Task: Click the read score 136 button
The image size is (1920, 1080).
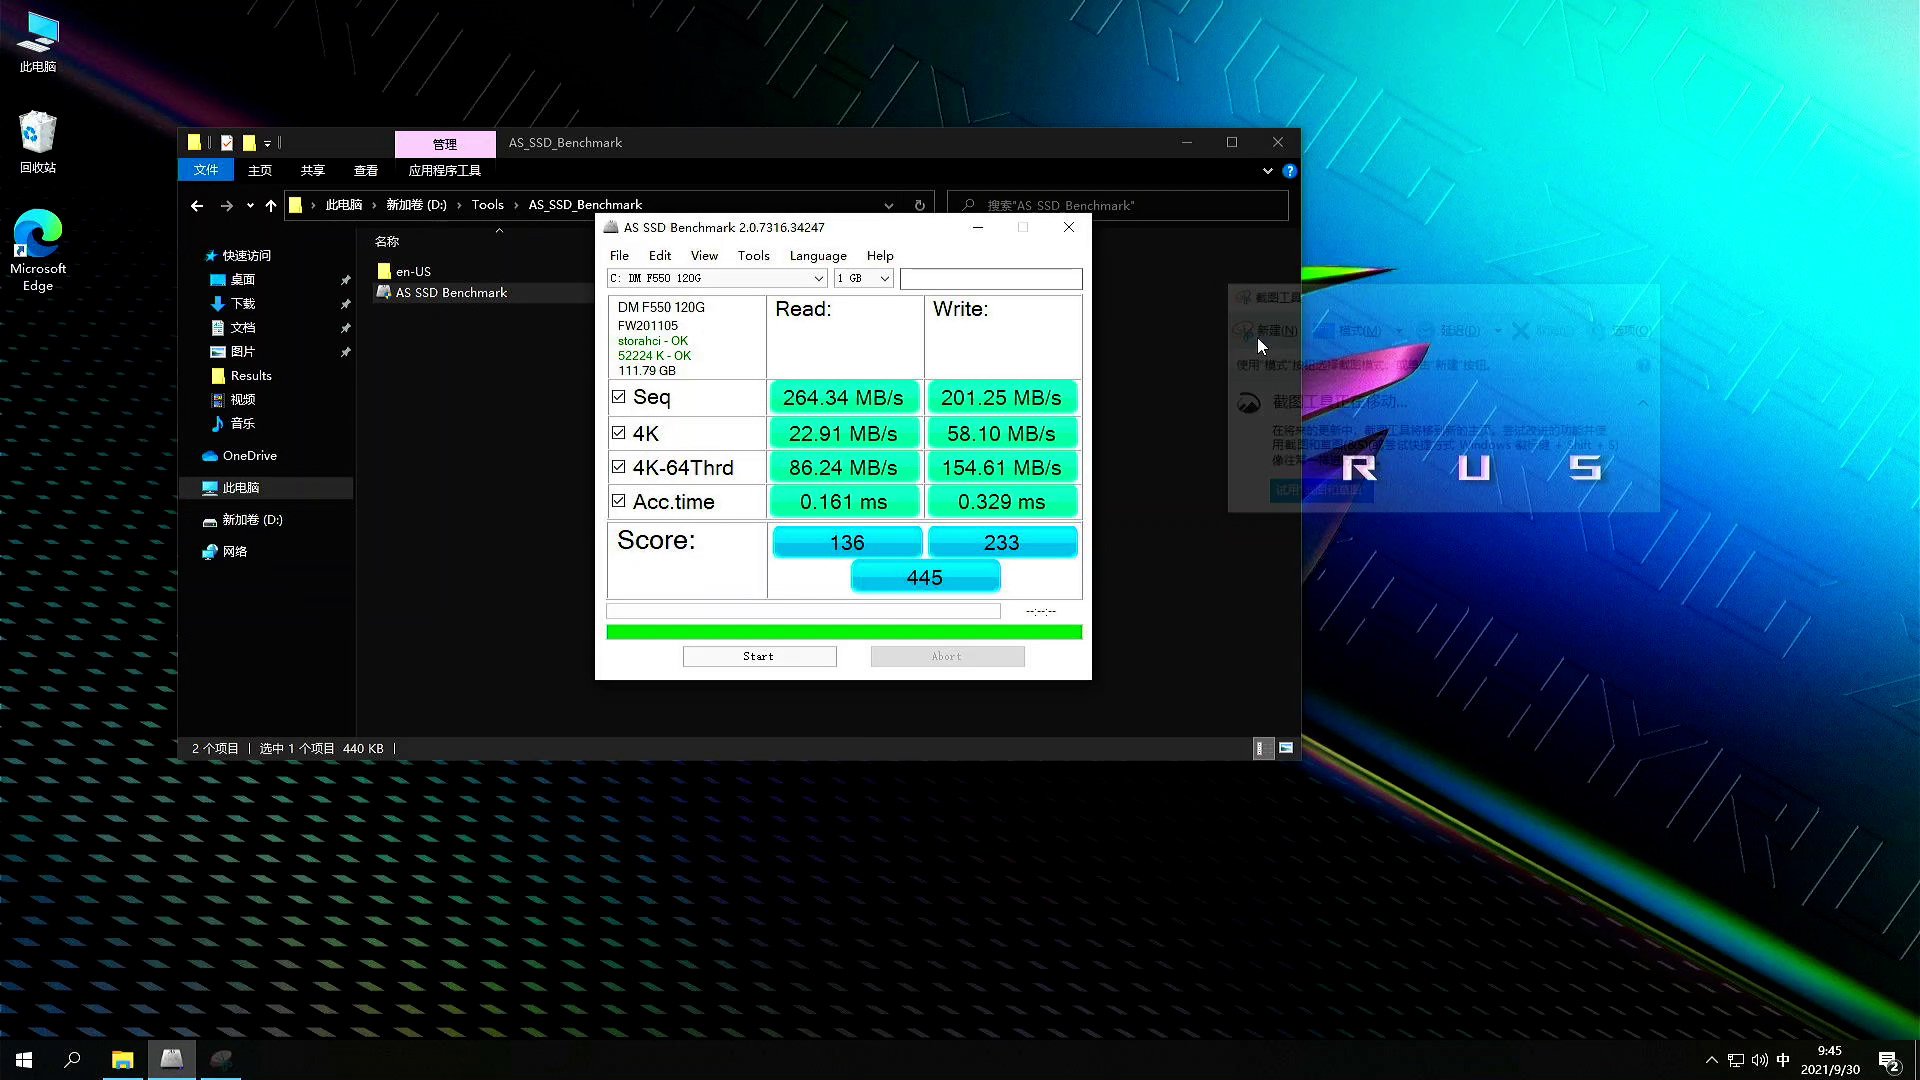Action: click(847, 542)
